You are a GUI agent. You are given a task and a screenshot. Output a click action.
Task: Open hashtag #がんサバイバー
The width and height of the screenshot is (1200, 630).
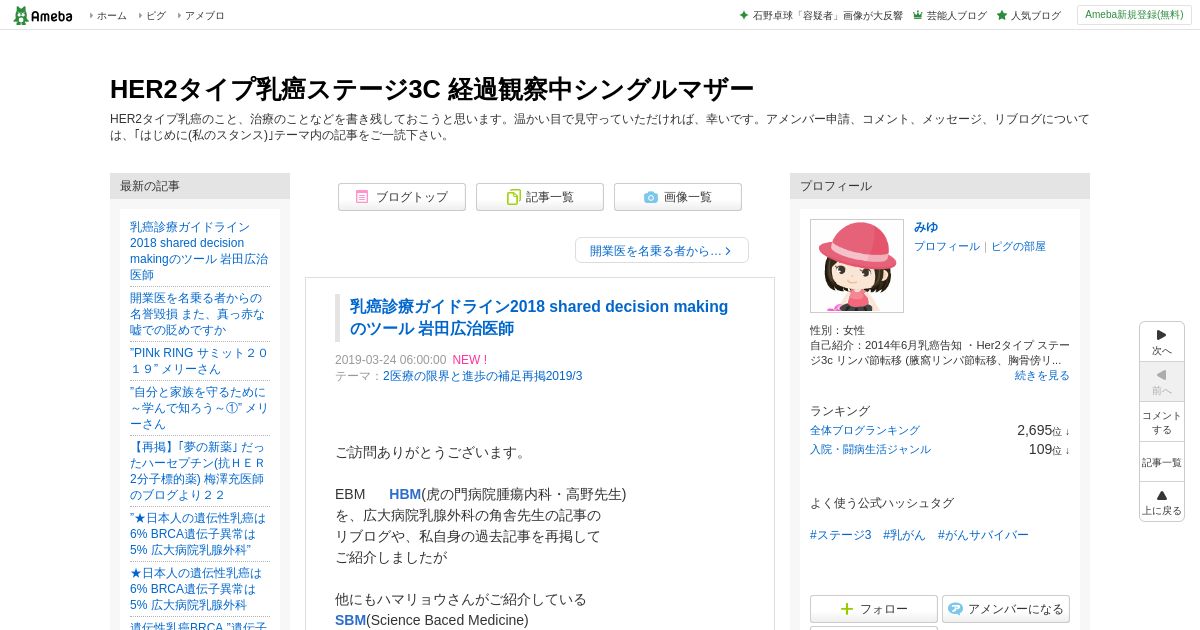coord(983,535)
